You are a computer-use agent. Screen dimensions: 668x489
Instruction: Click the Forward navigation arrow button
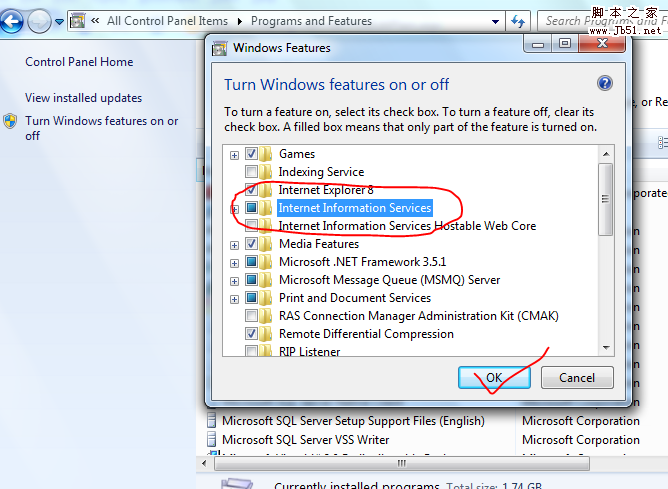click(39, 21)
